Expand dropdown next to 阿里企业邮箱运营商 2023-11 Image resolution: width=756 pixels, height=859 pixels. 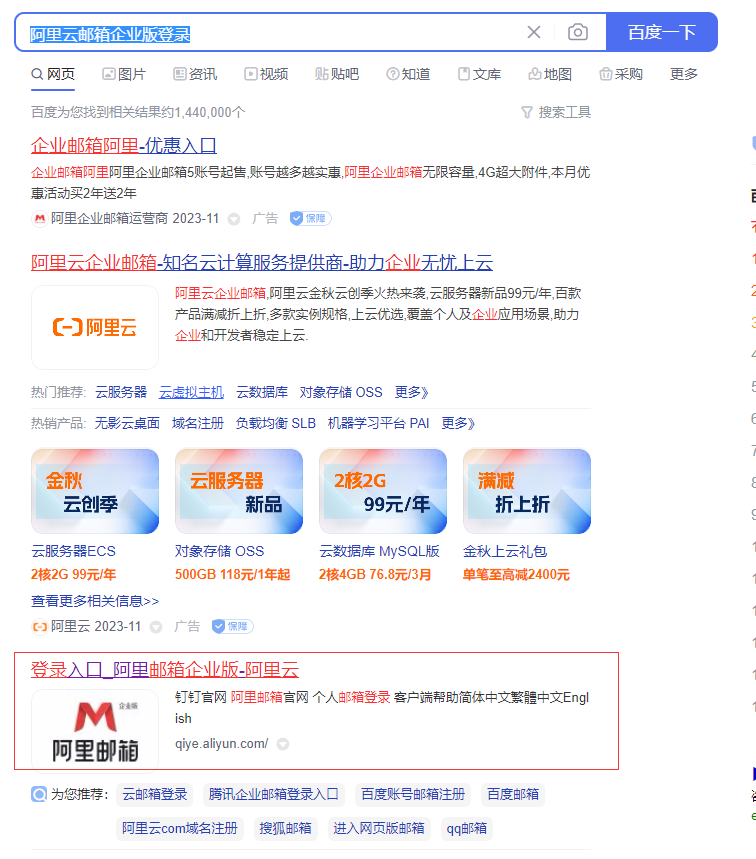coord(234,219)
